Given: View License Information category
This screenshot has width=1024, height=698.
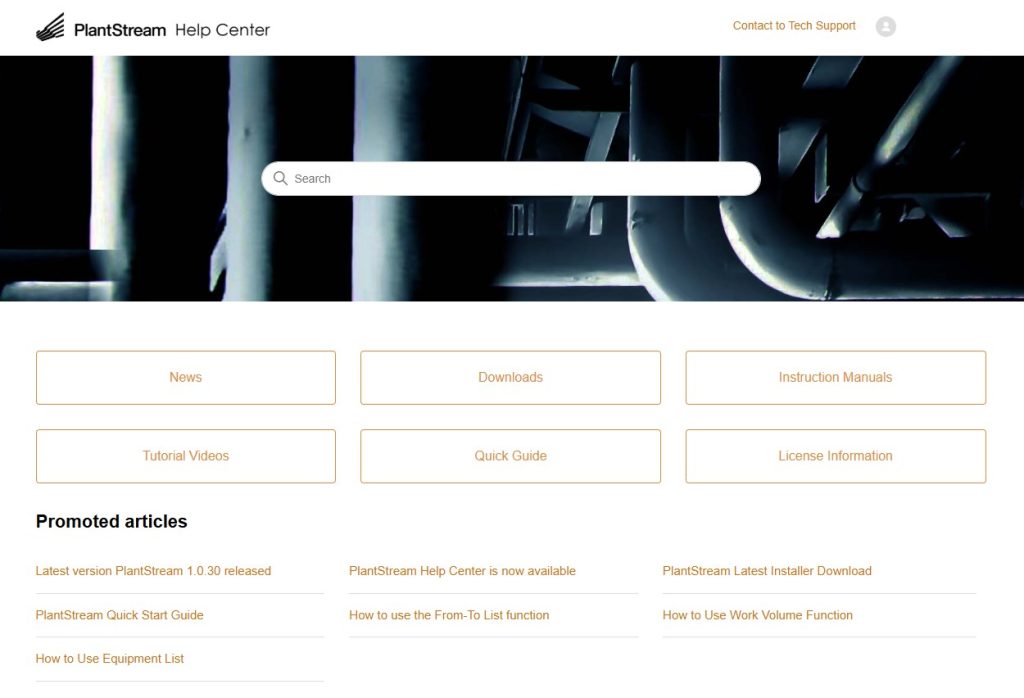Looking at the screenshot, I should 835,456.
